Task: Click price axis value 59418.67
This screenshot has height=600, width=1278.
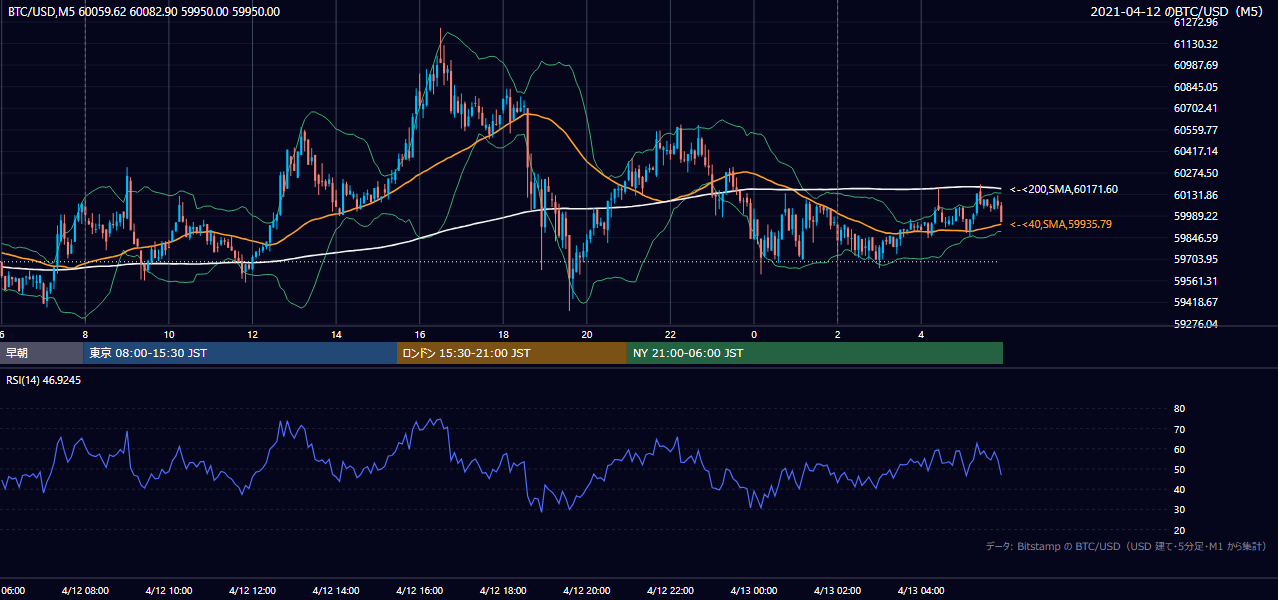Action: coord(1195,302)
